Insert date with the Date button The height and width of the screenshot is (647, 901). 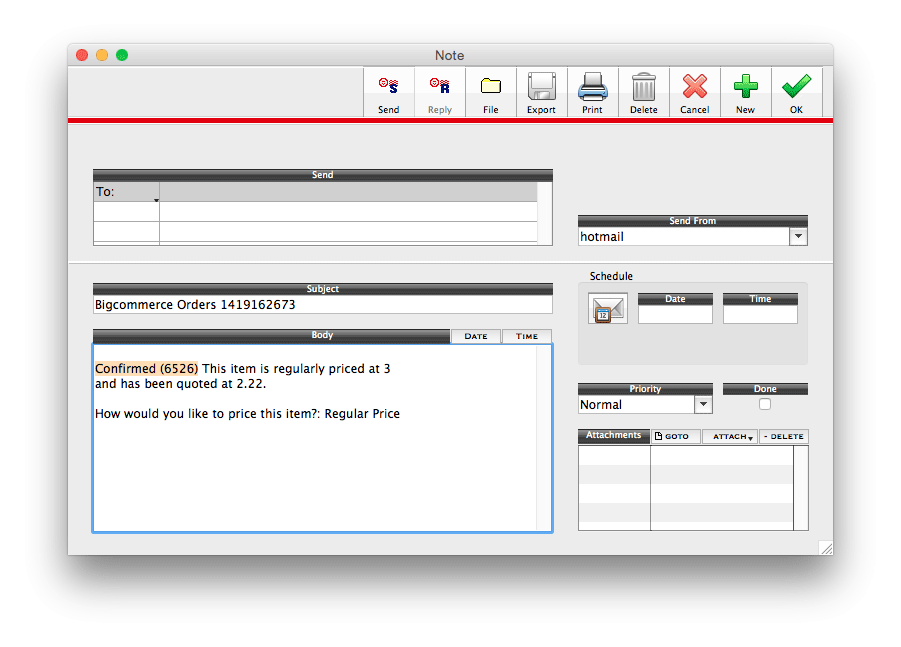pos(476,336)
